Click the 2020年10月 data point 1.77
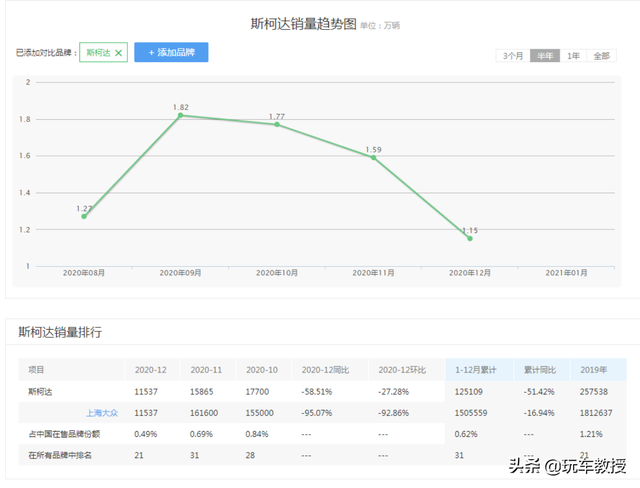Image resolution: width=640 pixels, height=488 pixels. (x=277, y=124)
